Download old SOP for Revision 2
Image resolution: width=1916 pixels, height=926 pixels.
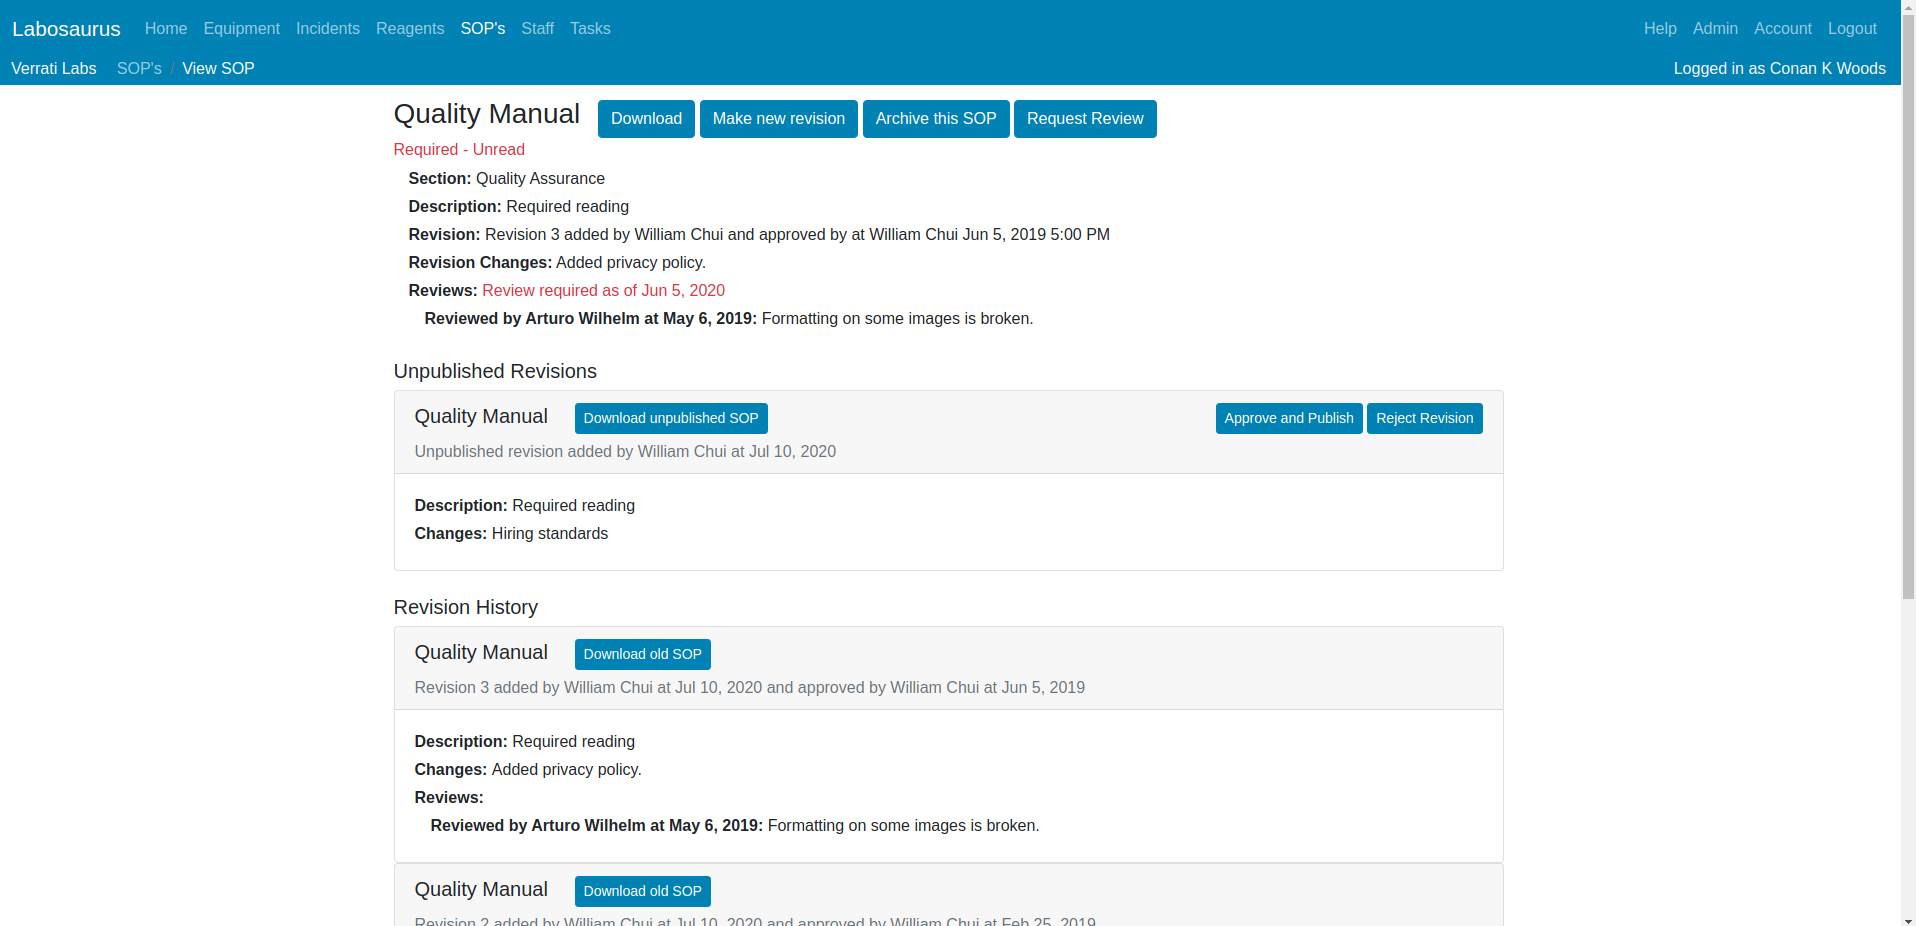point(642,891)
